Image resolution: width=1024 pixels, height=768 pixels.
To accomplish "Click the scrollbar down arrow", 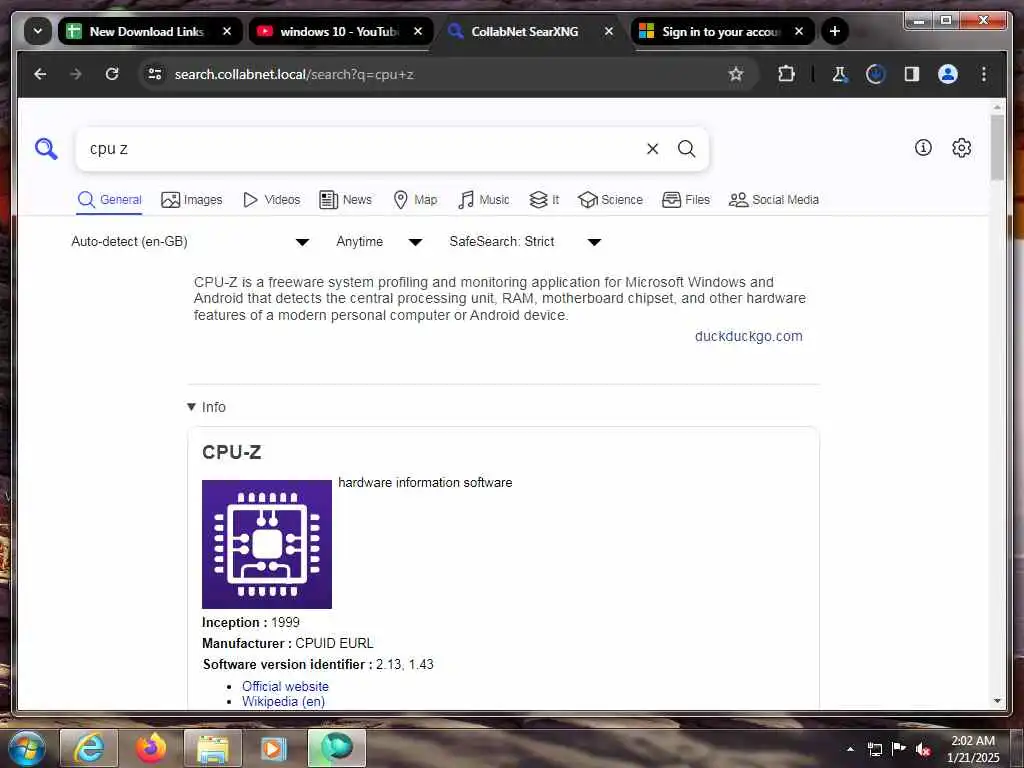I will coord(997,701).
